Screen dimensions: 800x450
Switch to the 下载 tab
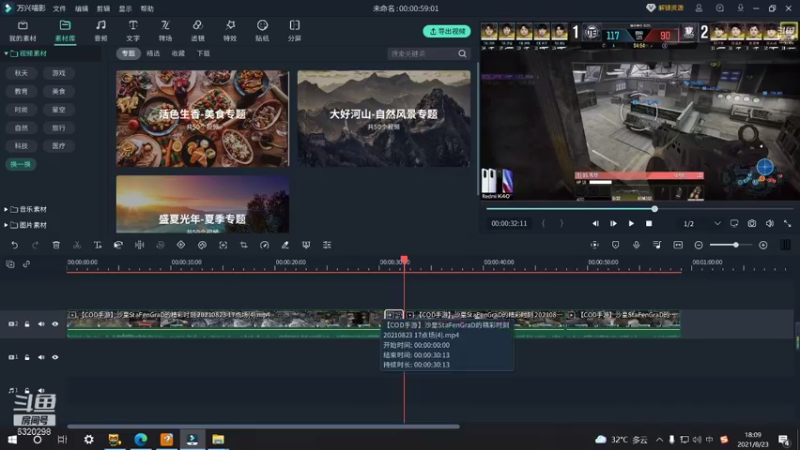(203, 54)
